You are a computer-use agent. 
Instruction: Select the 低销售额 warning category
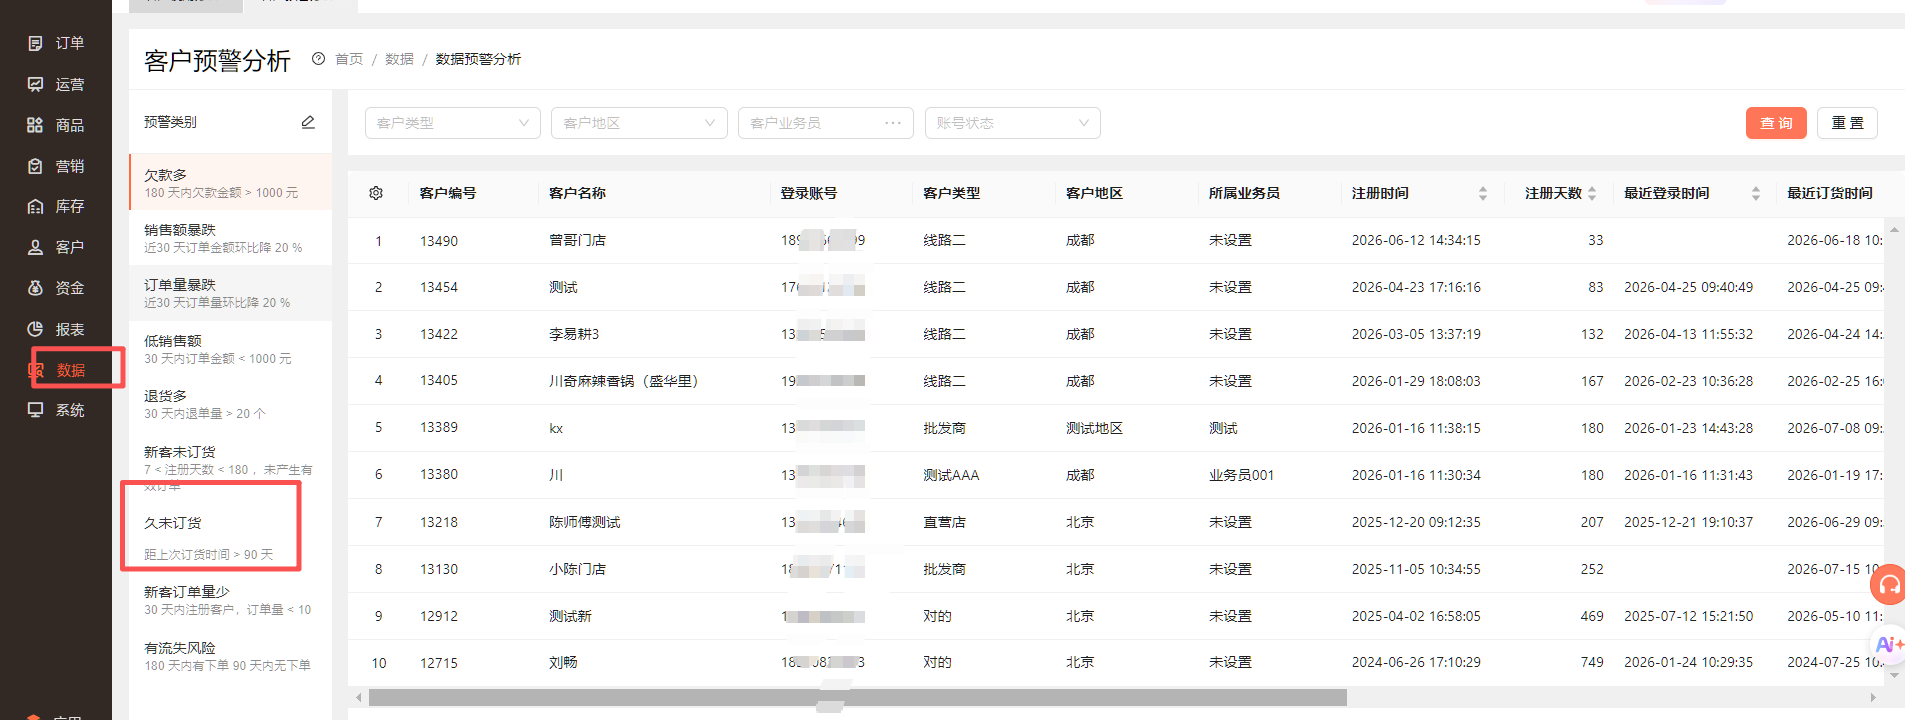231,349
